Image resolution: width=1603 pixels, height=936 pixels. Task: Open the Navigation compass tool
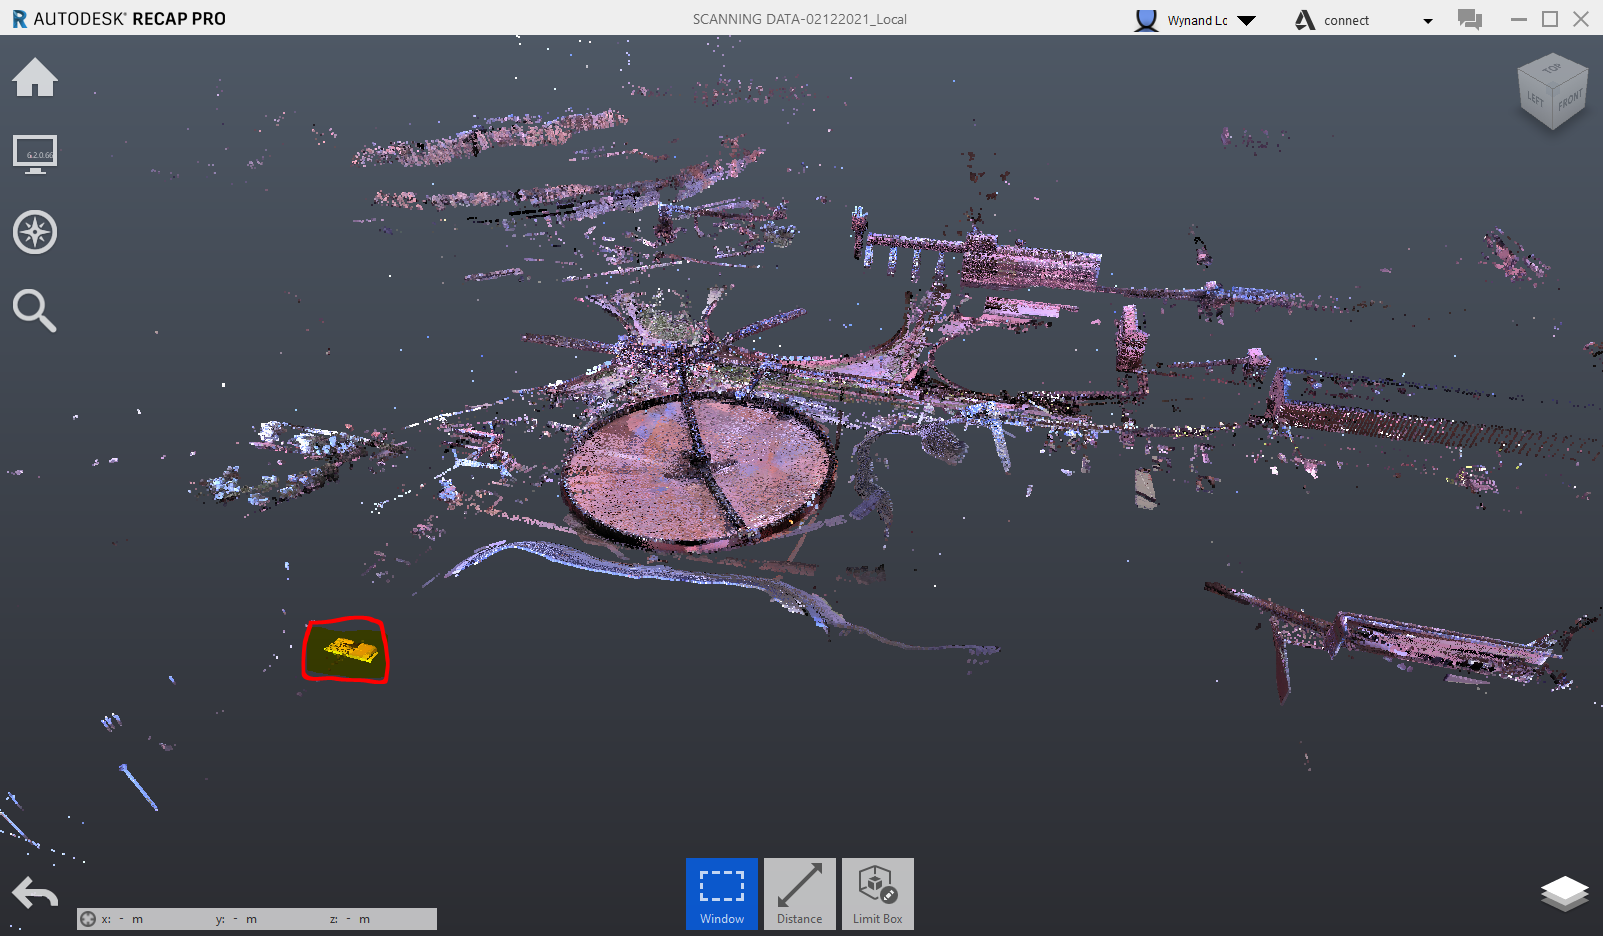click(x=35, y=232)
